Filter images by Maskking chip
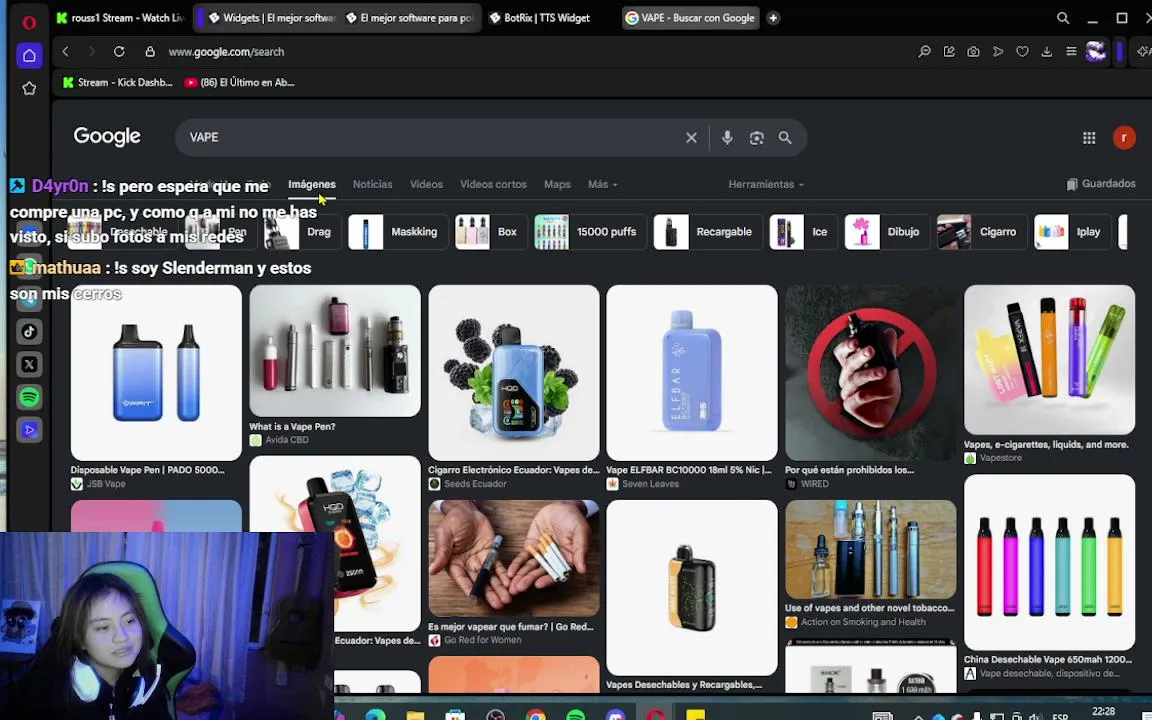This screenshot has width=1152, height=720. pyautogui.click(x=398, y=231)
